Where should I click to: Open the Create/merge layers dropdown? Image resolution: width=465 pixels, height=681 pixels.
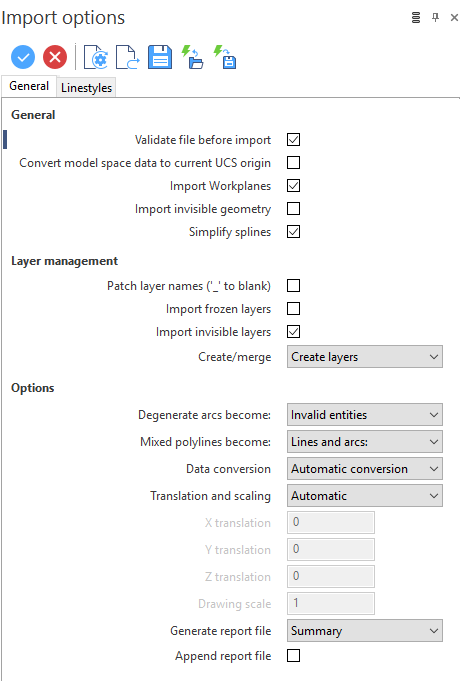point(365,357)
